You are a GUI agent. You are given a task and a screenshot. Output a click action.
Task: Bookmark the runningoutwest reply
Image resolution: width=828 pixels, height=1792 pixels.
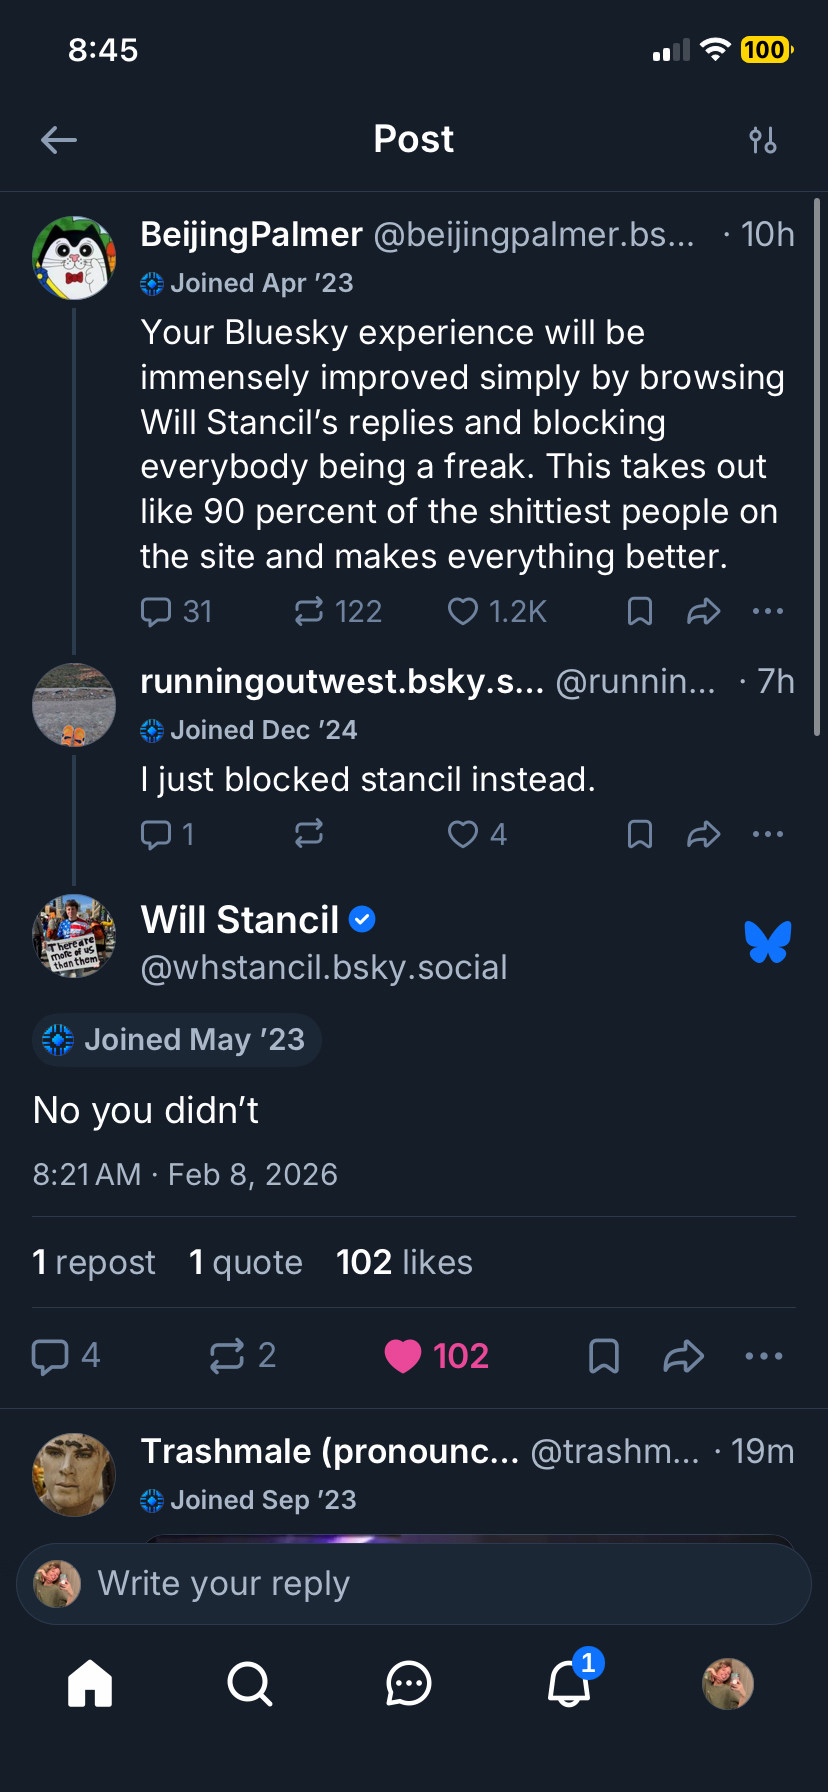(640, 834)
